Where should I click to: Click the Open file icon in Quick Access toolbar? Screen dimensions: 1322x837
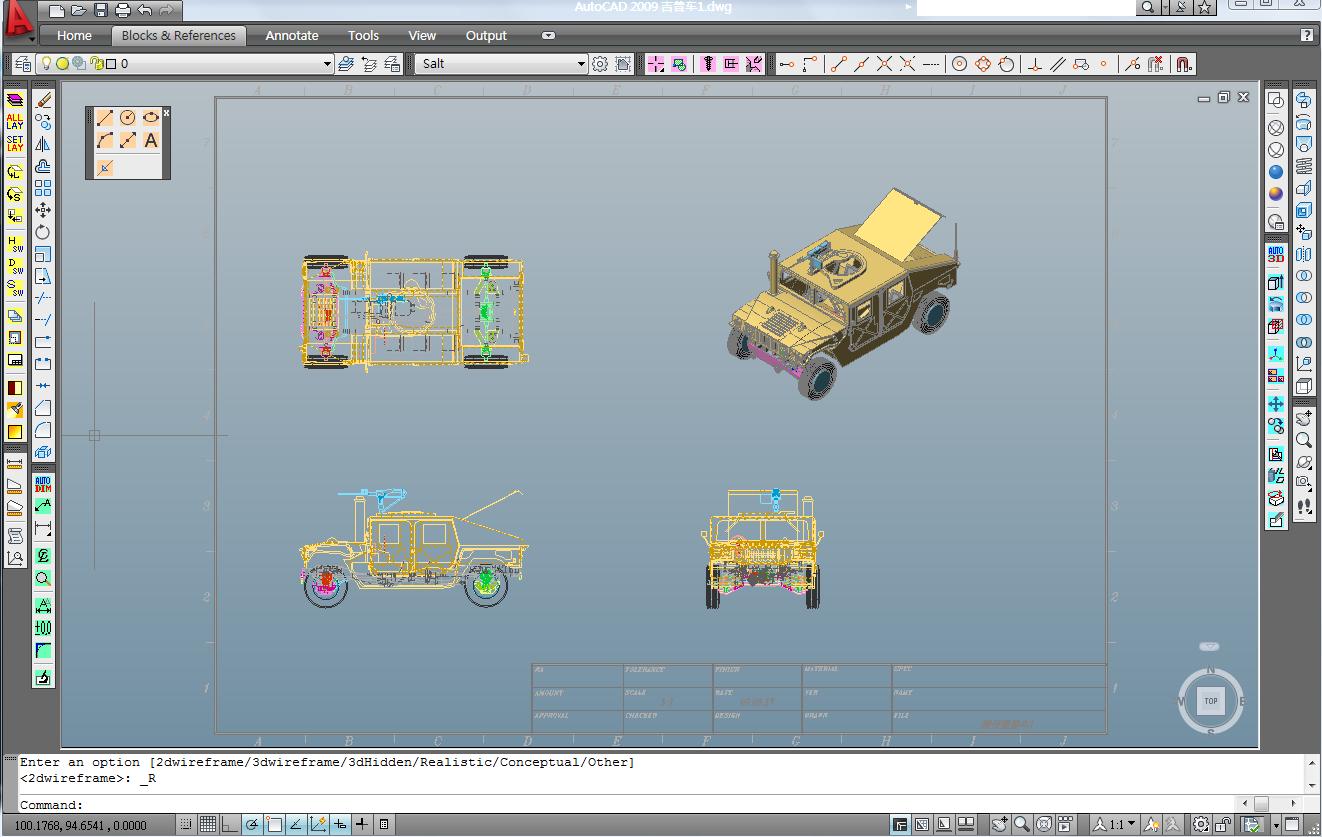click(x=78, y=11)
